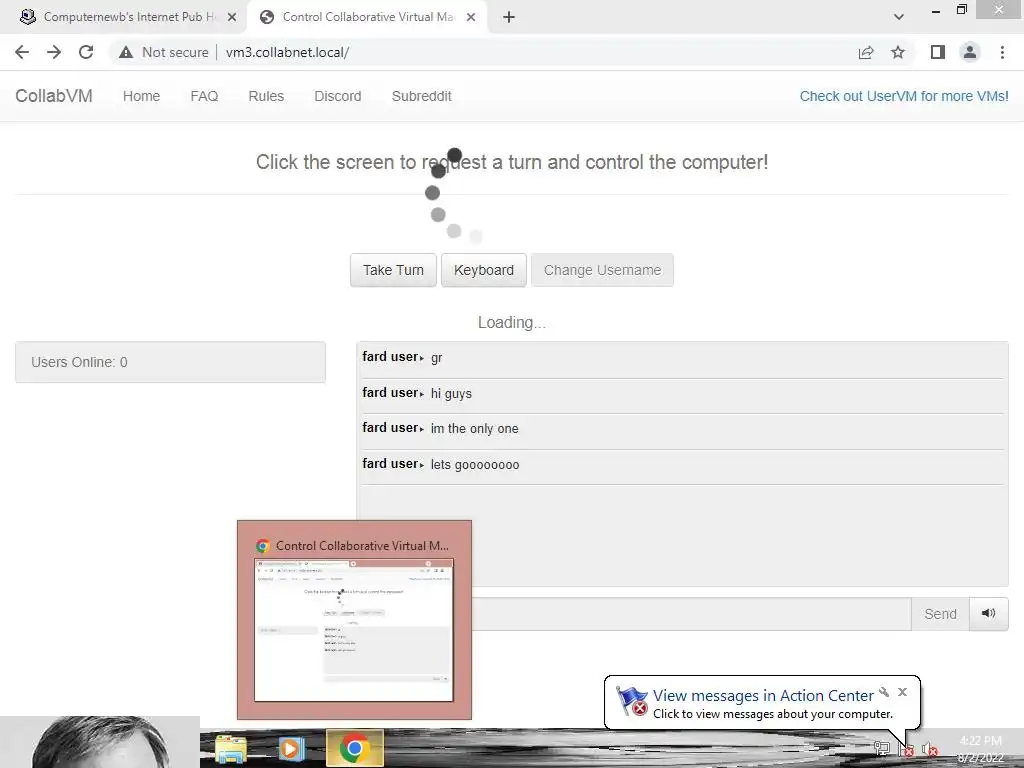Image resolution: width=1024 pixels, height=768 pixels.
Task: Open the Chrome profile avatar
Action: [x=970, y=52]
